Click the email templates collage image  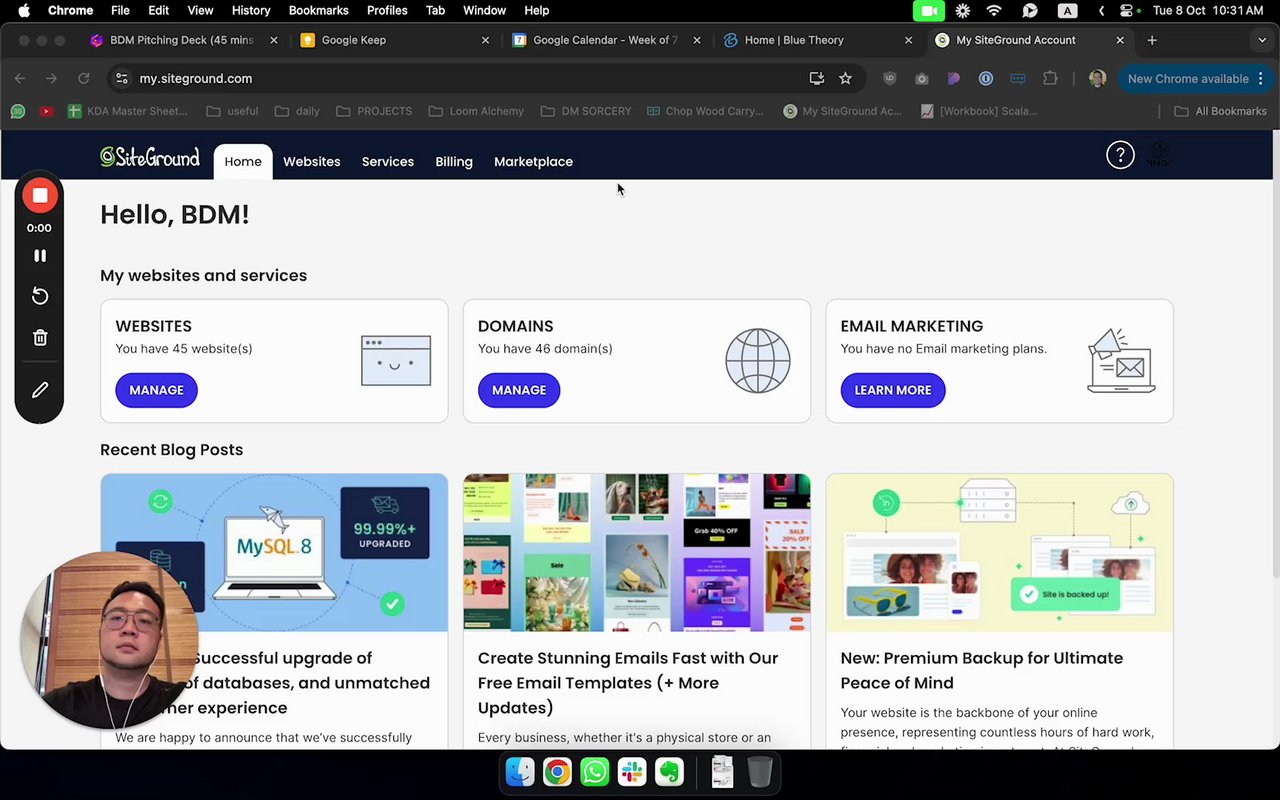(x=637, y=552)
